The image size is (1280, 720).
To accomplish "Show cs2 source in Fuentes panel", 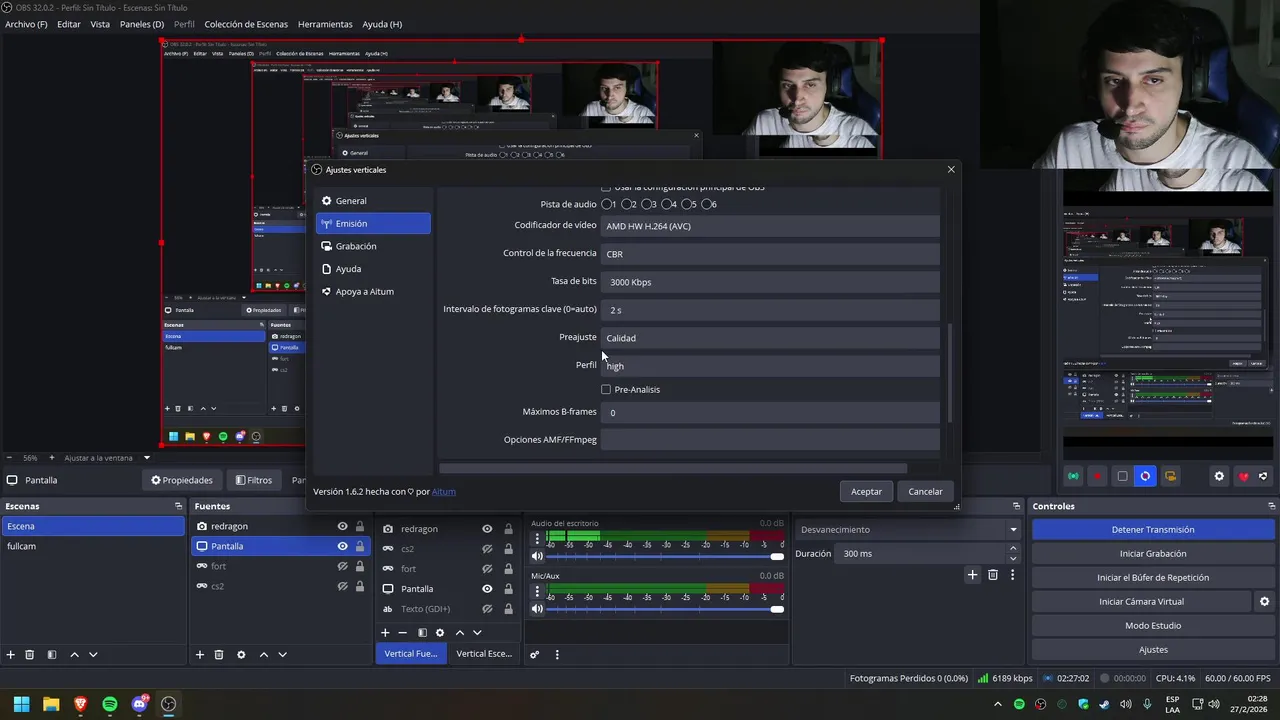I will pyautogui.click(x=342, y=586).
